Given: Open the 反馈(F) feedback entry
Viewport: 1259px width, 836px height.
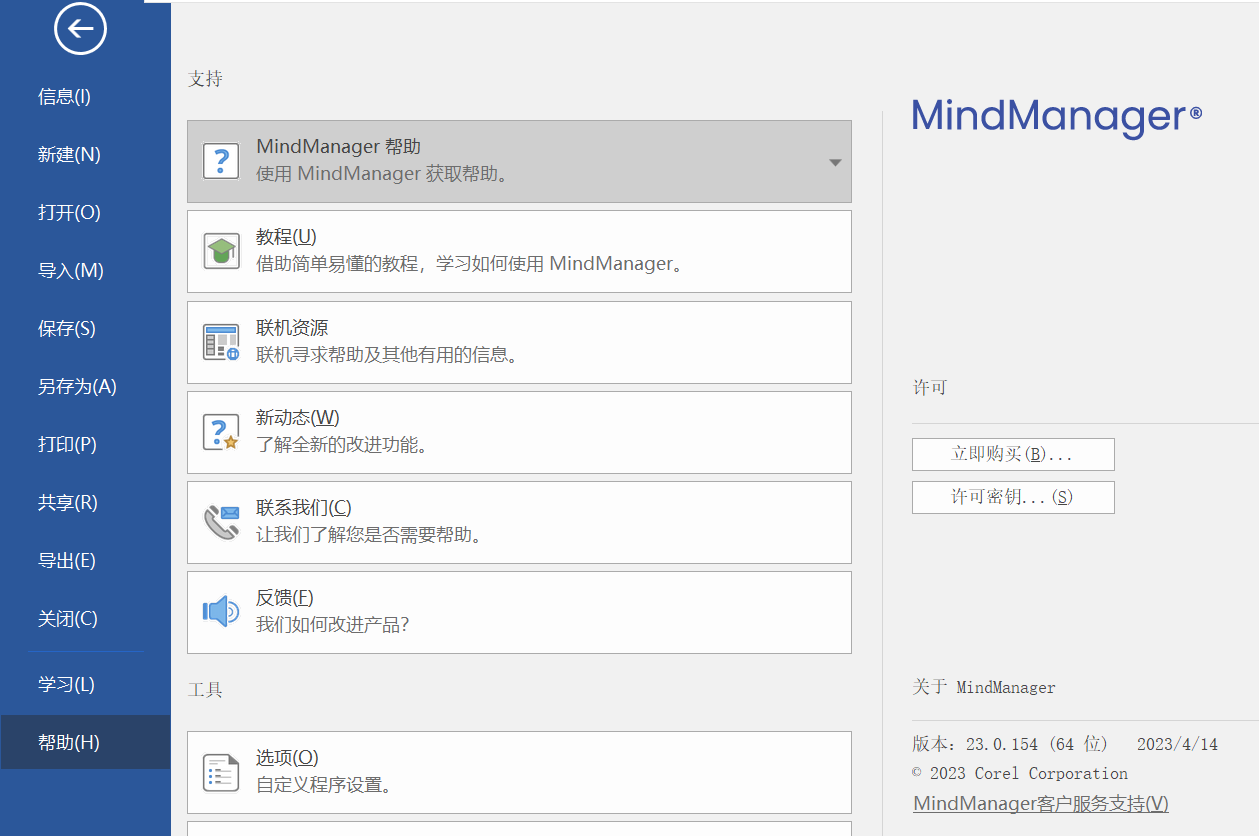Looking at the screenshot, I should [519, 612].
